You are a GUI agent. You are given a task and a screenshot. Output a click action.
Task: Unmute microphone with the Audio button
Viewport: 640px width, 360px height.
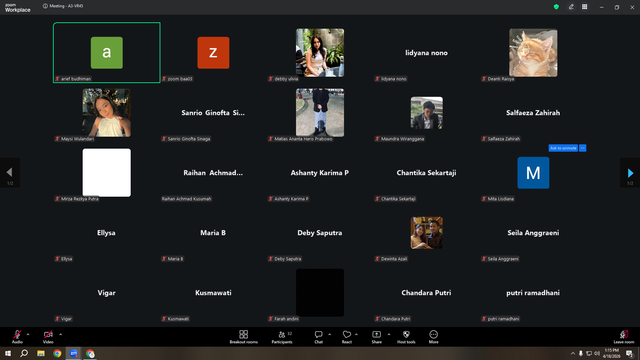click(17, 337)
